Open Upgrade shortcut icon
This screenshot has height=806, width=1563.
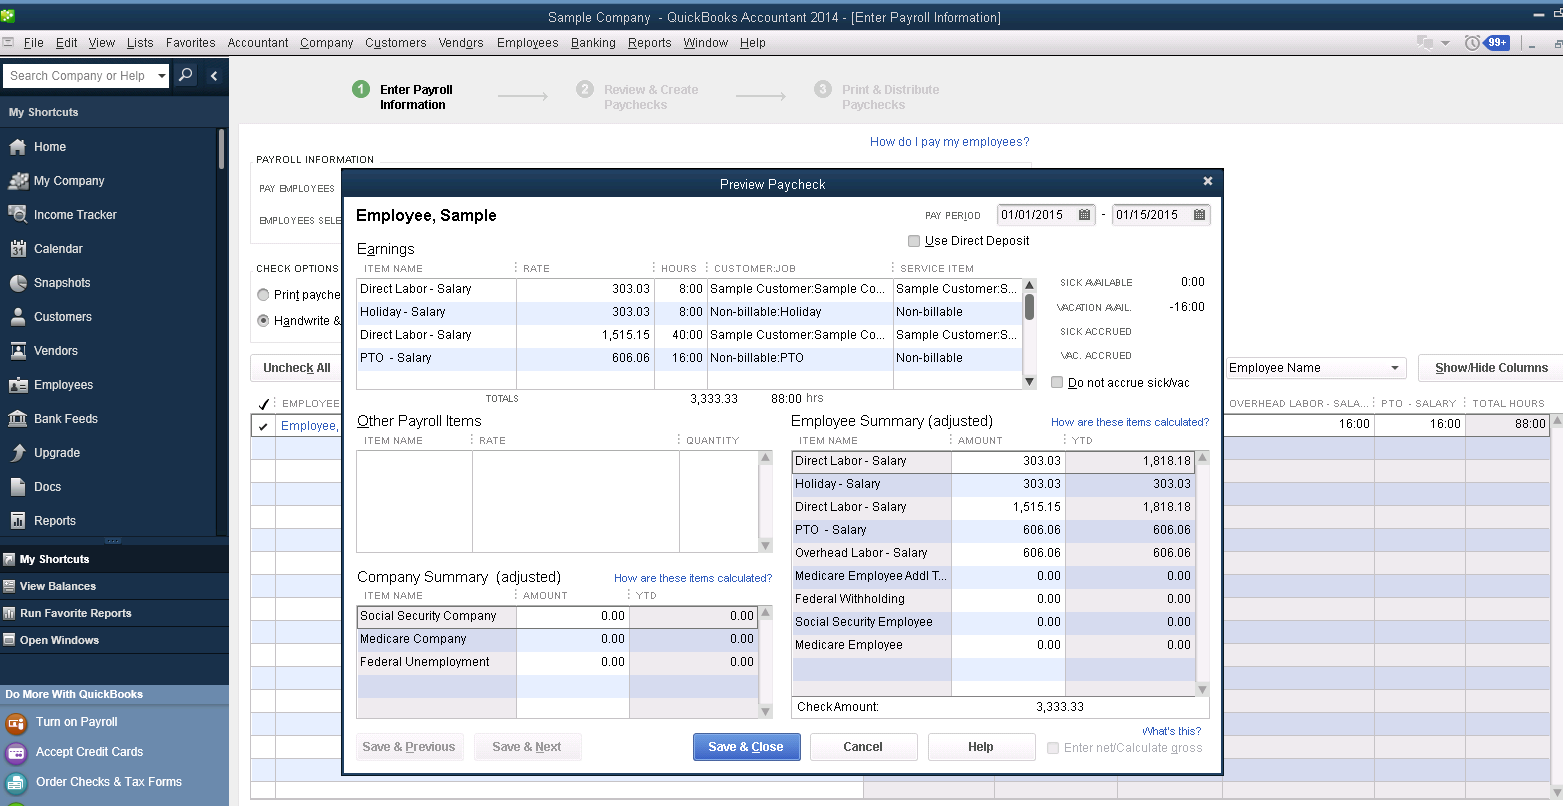coord(18,453)
